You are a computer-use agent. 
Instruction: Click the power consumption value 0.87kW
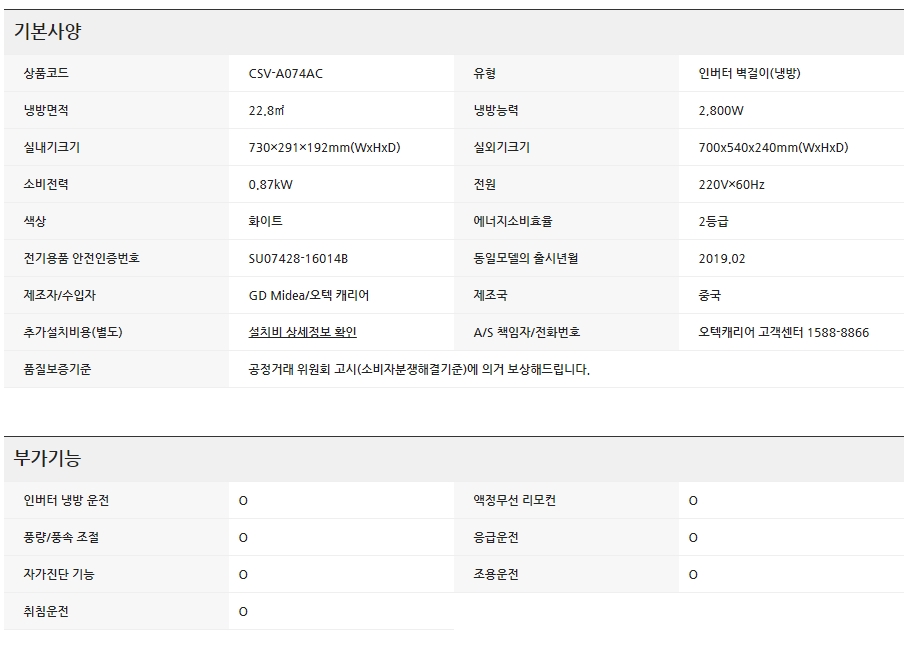270,185
